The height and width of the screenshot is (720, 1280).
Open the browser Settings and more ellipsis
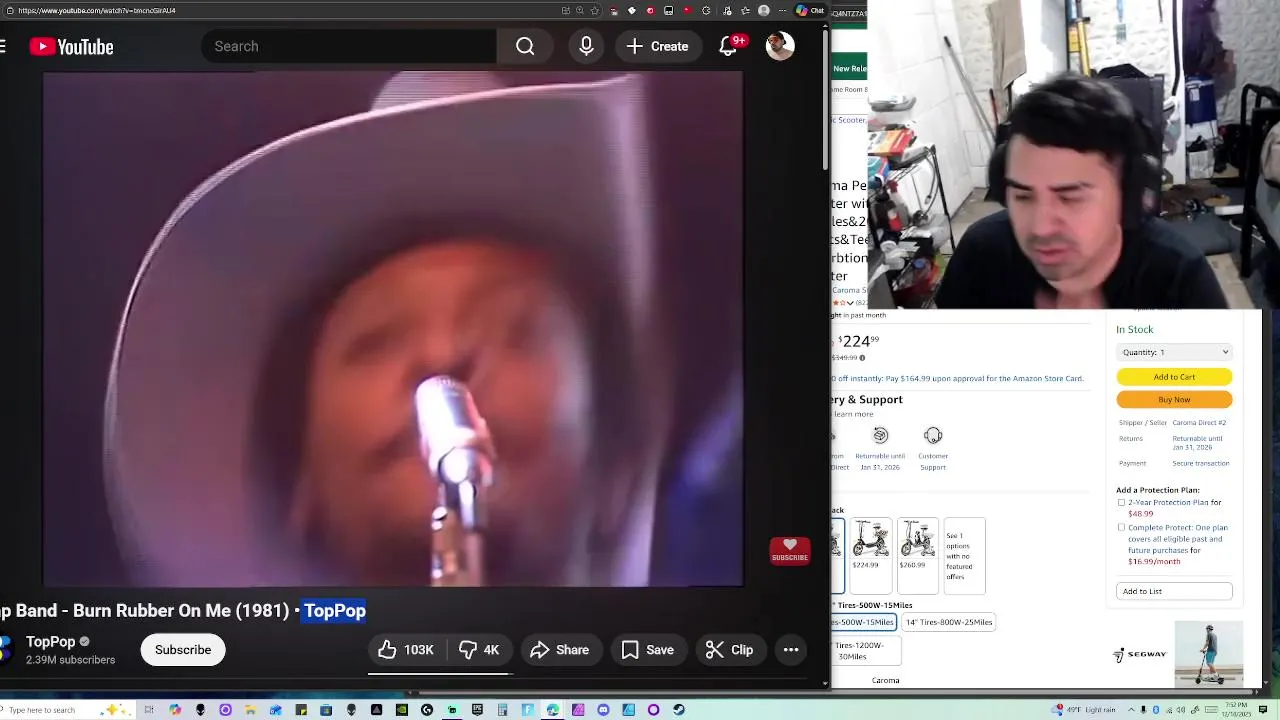point(781,10)
